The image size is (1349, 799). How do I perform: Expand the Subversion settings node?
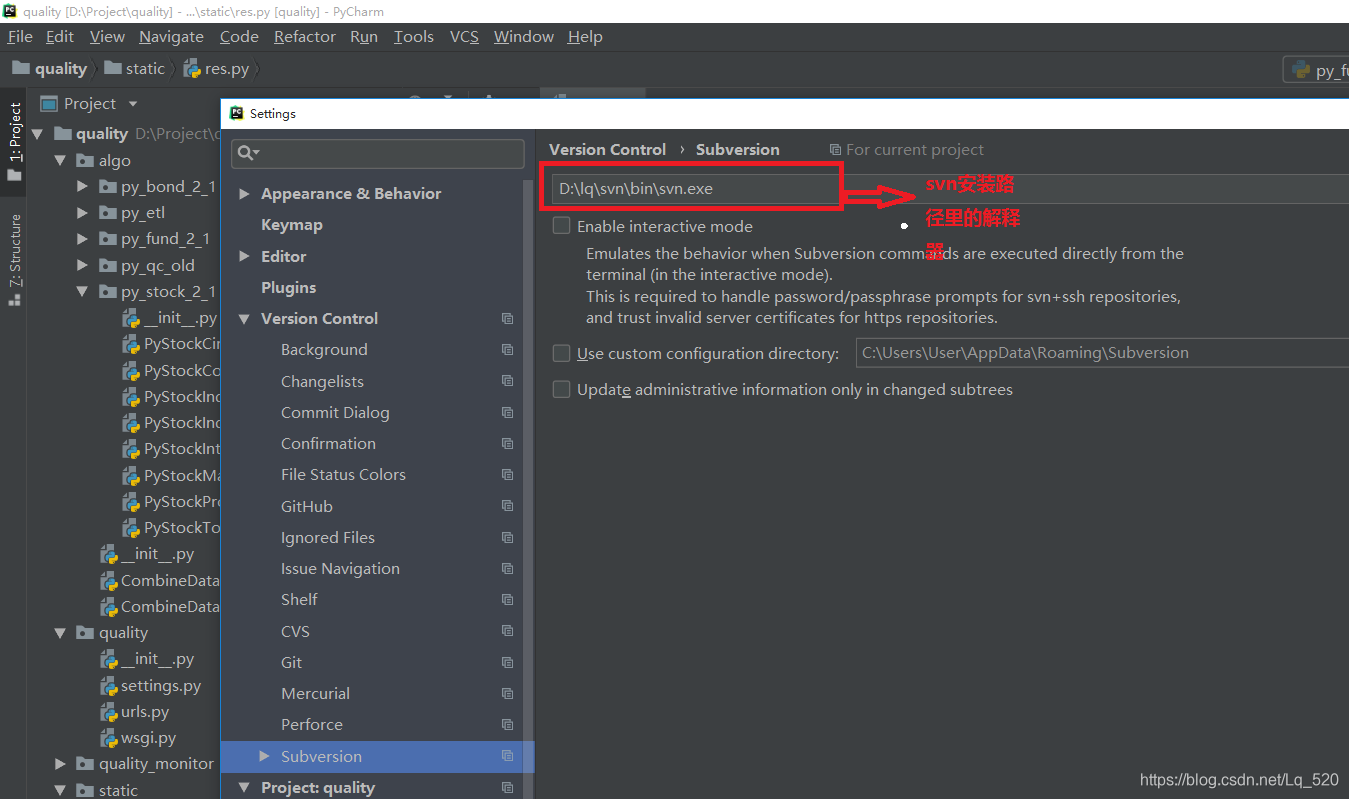264,756
